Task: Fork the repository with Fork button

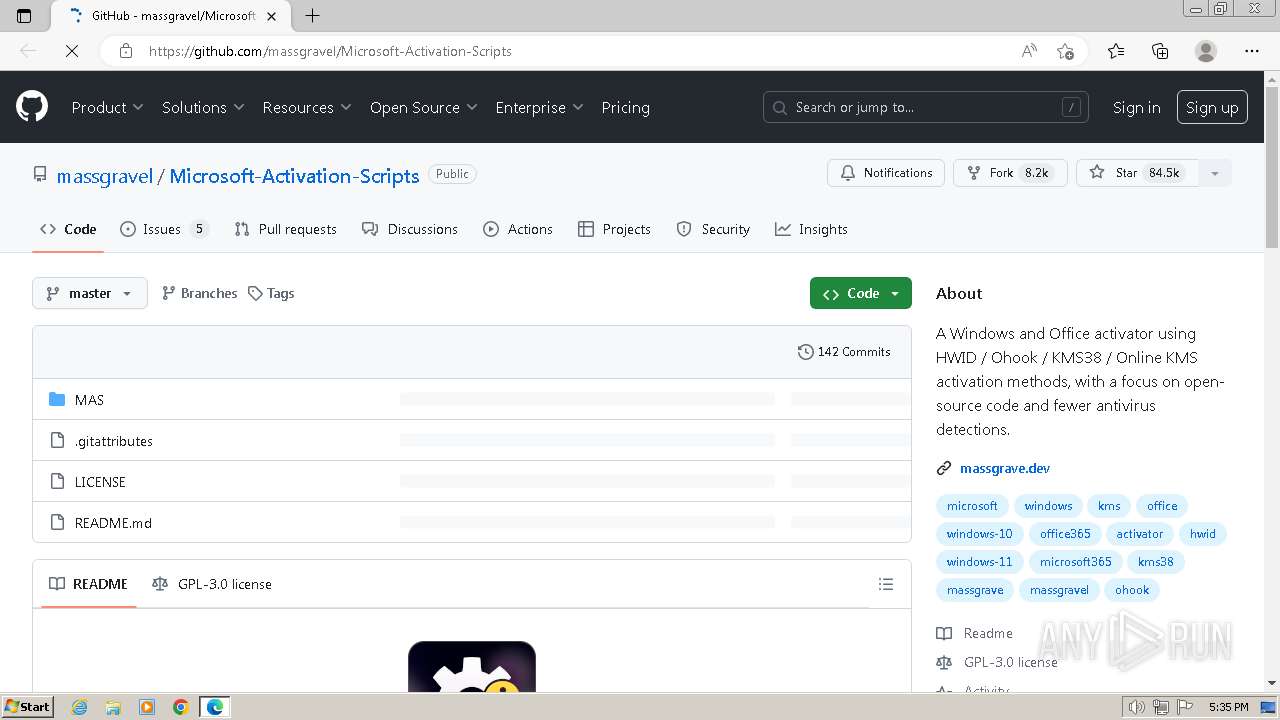Action: tap(1010, 173)
